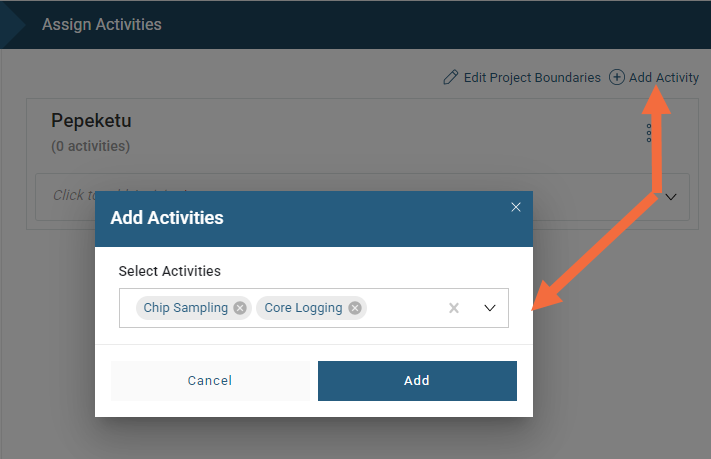The height and width of the screenshot is (459, 711).
Task: Remove the Core Logging tag
Action: [x=355, y=308]
